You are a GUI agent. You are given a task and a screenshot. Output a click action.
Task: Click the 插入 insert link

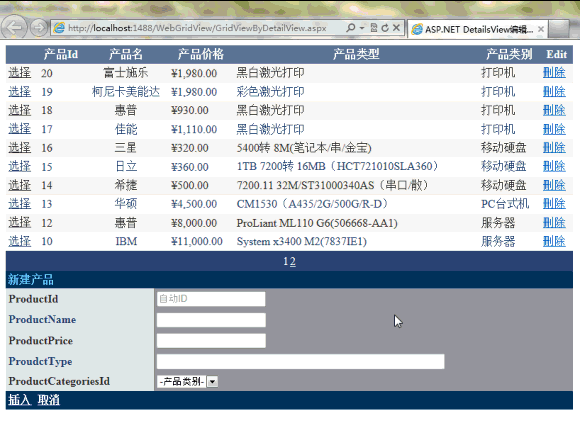19,400
